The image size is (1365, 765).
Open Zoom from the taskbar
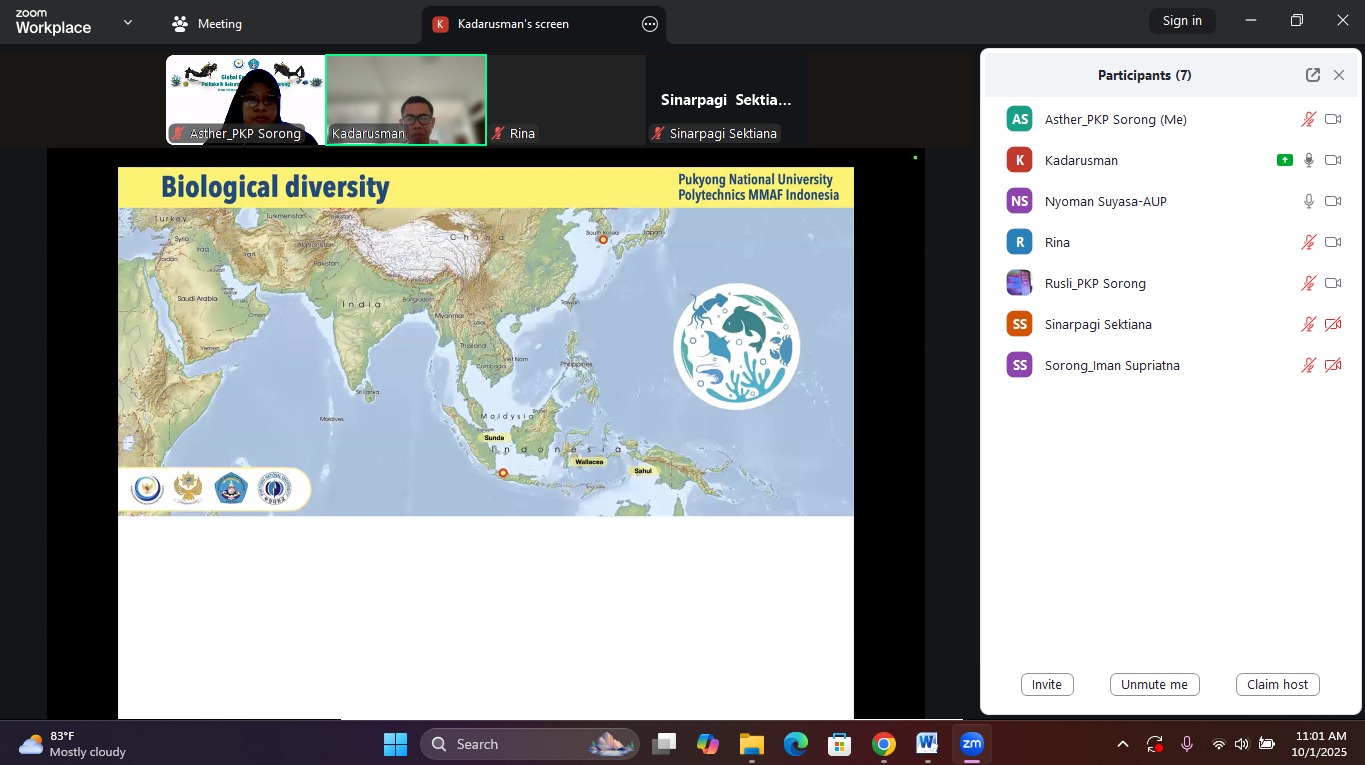[x=971, y=744]
